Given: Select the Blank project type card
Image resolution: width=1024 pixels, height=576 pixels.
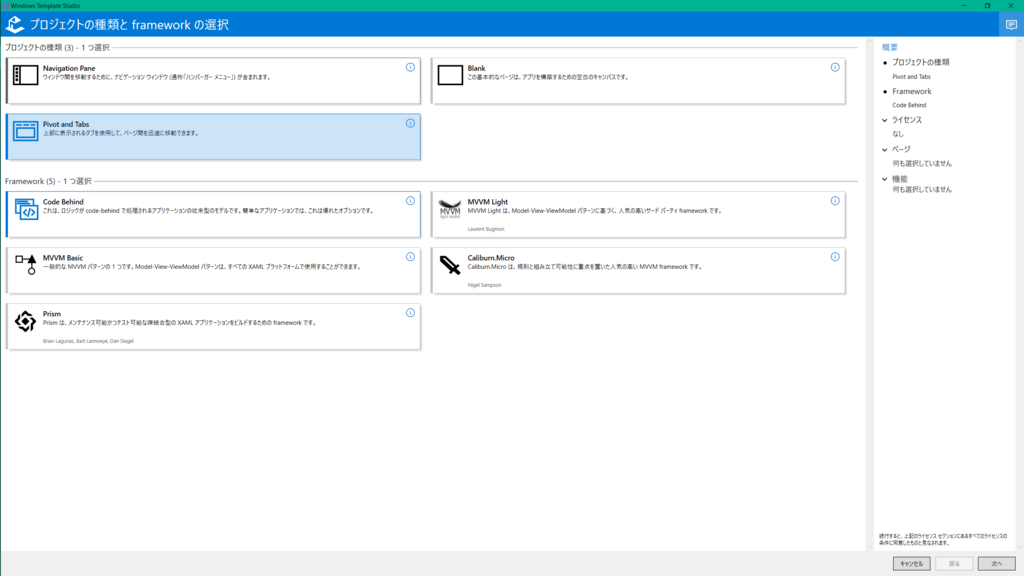Looking at the screenshot, I should click(638, 81).
